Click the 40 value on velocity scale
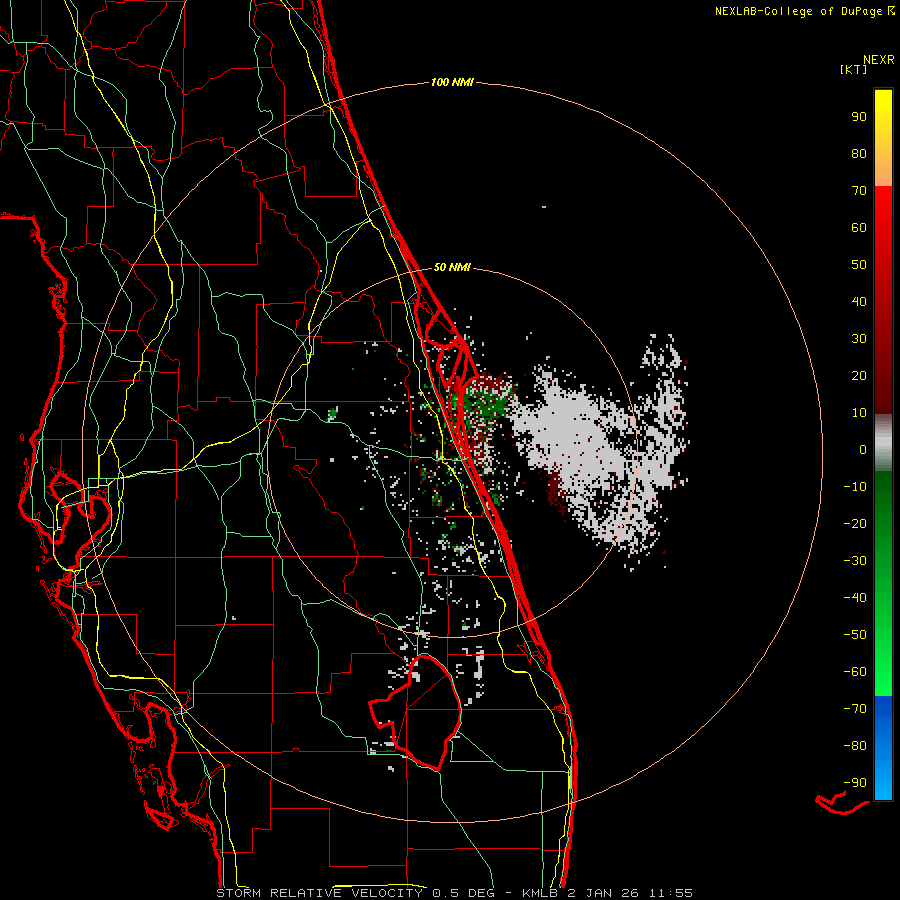This screenshot has width=900, height=900. point(859,301)
